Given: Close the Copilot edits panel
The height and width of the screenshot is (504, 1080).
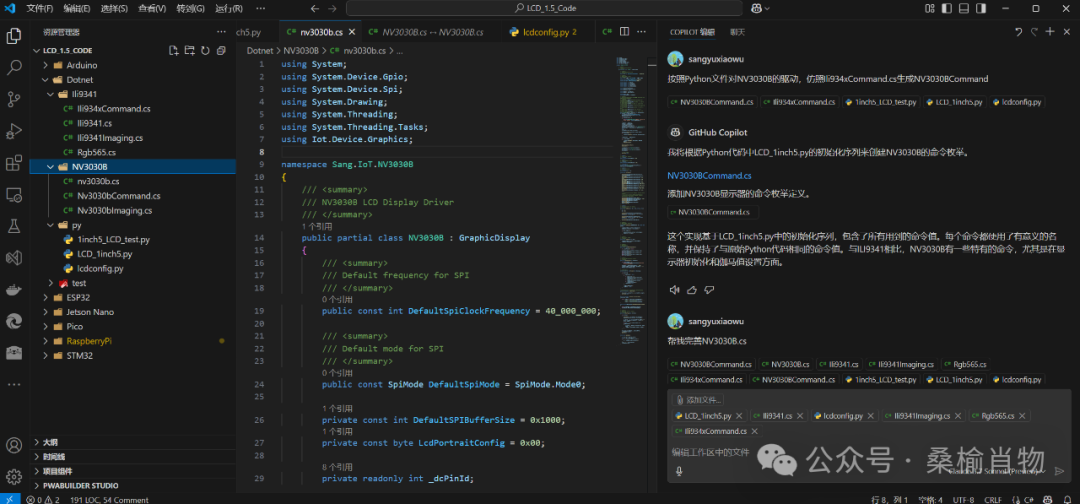Looking at the screenshot, I should (1066, 32).
